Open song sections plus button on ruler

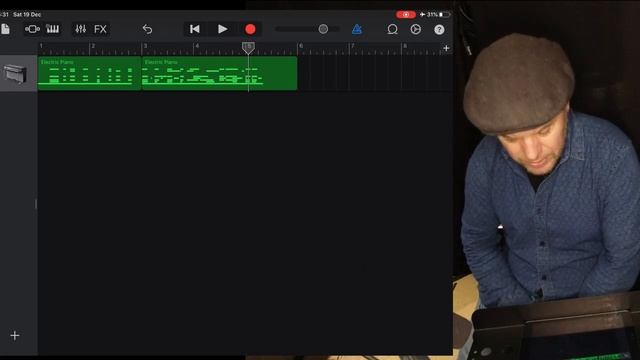[x=446, y=48]
